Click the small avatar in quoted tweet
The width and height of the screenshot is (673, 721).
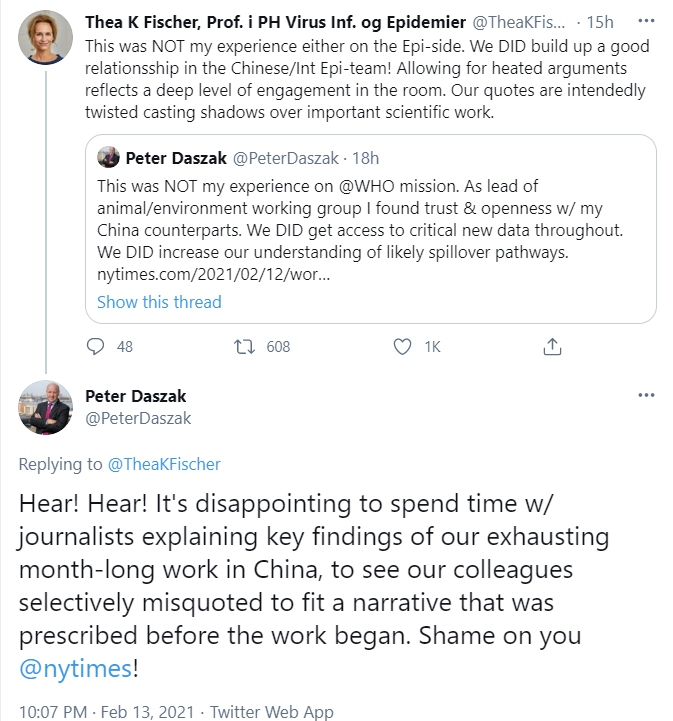[x=108, y=158]
